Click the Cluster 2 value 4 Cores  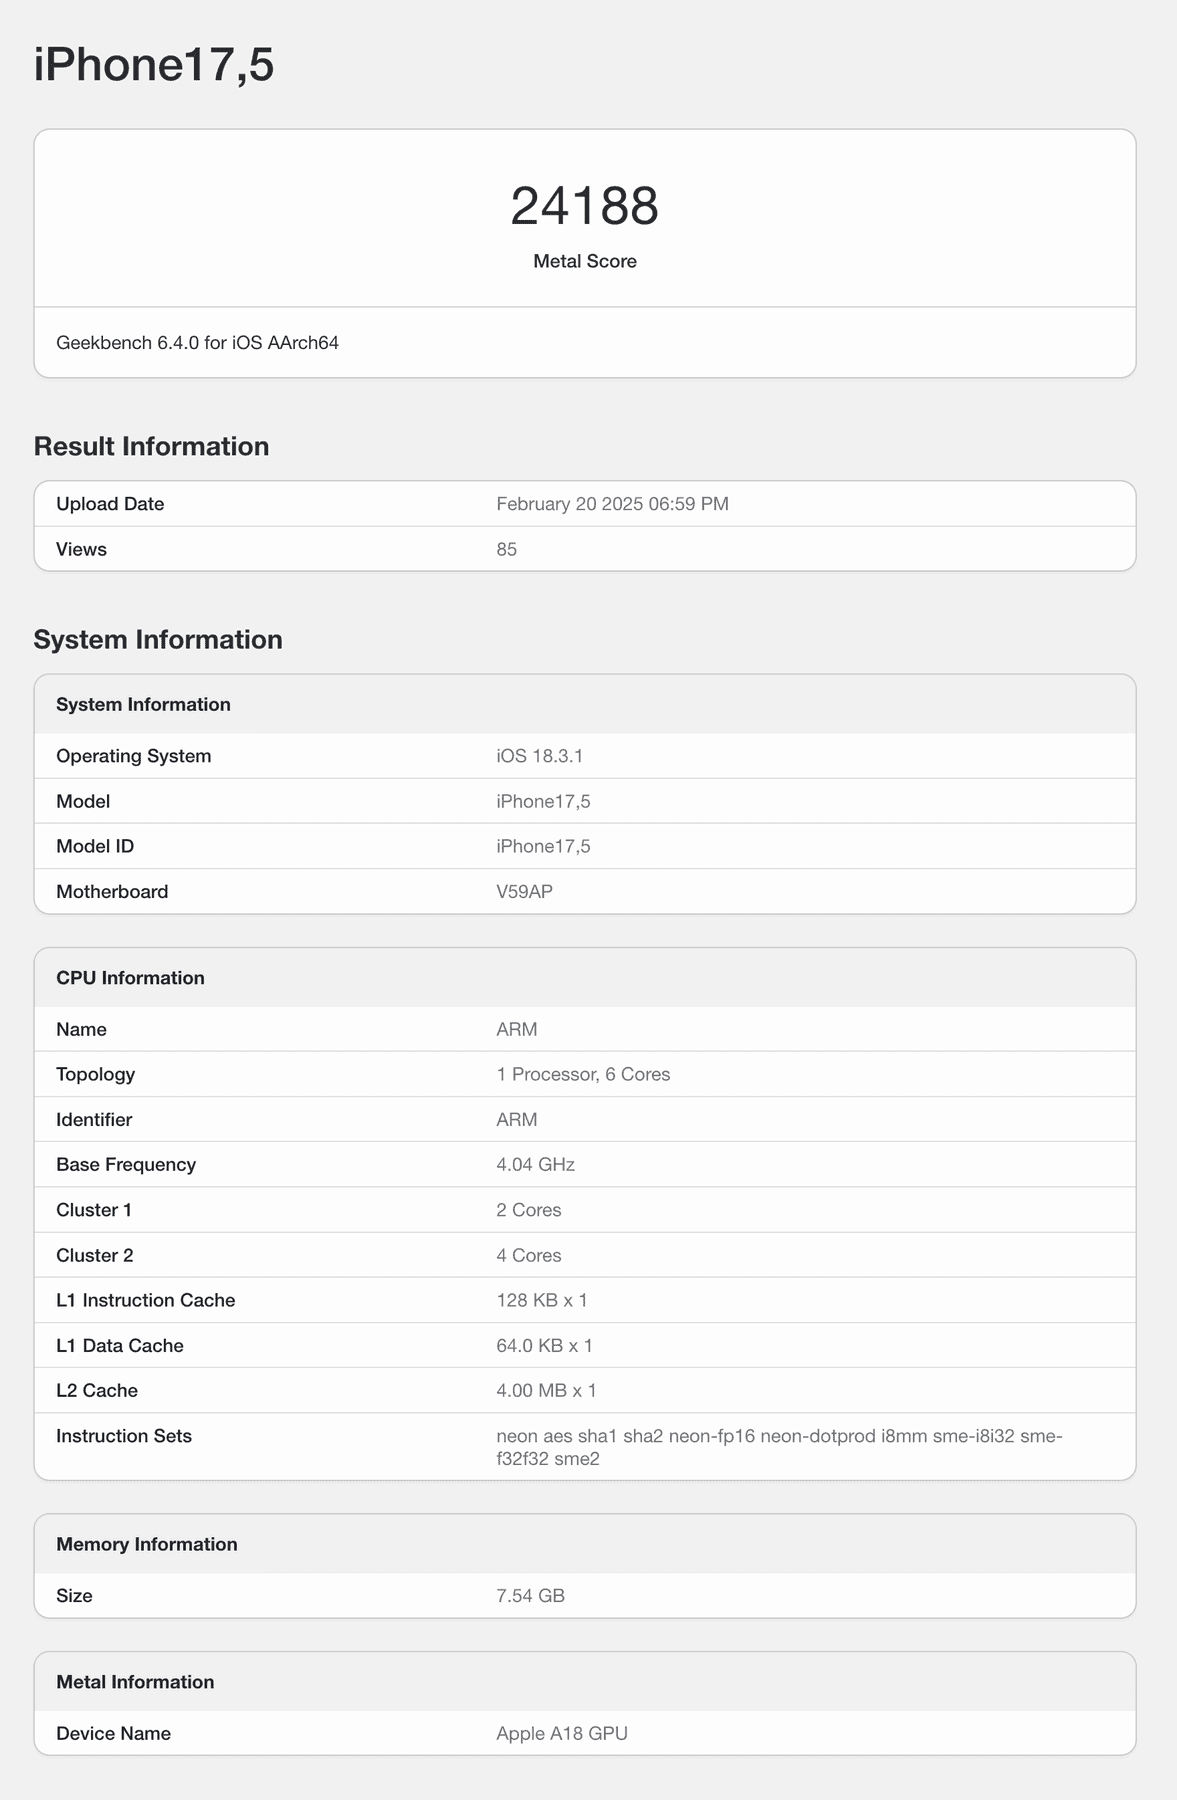(x=528, y=1255)
